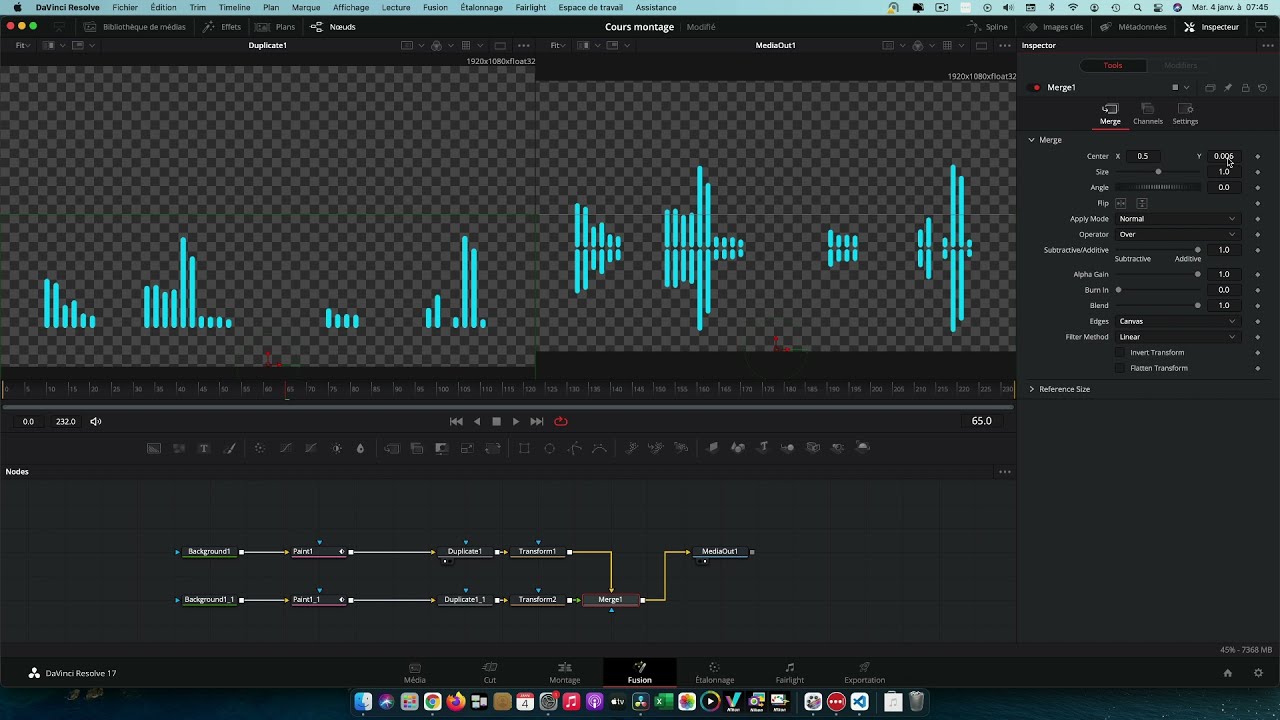The image size is (1280, 720).
Task: Jump to last frame
Action: tap(537, 422)
